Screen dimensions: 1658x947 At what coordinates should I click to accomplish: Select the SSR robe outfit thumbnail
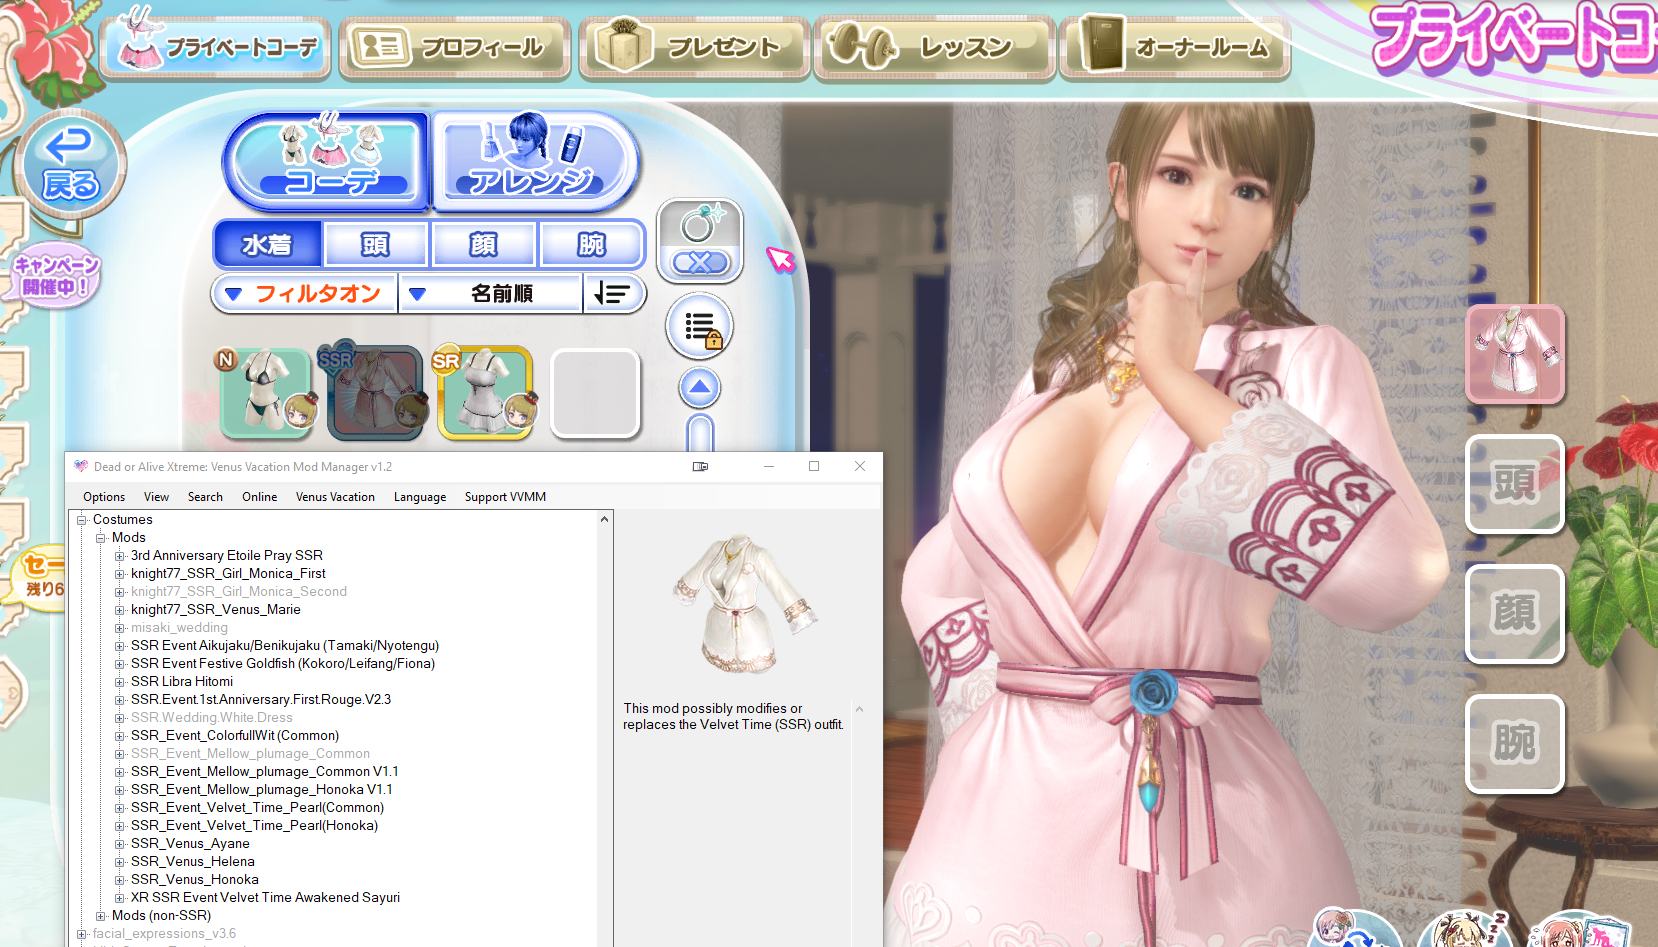375,393
